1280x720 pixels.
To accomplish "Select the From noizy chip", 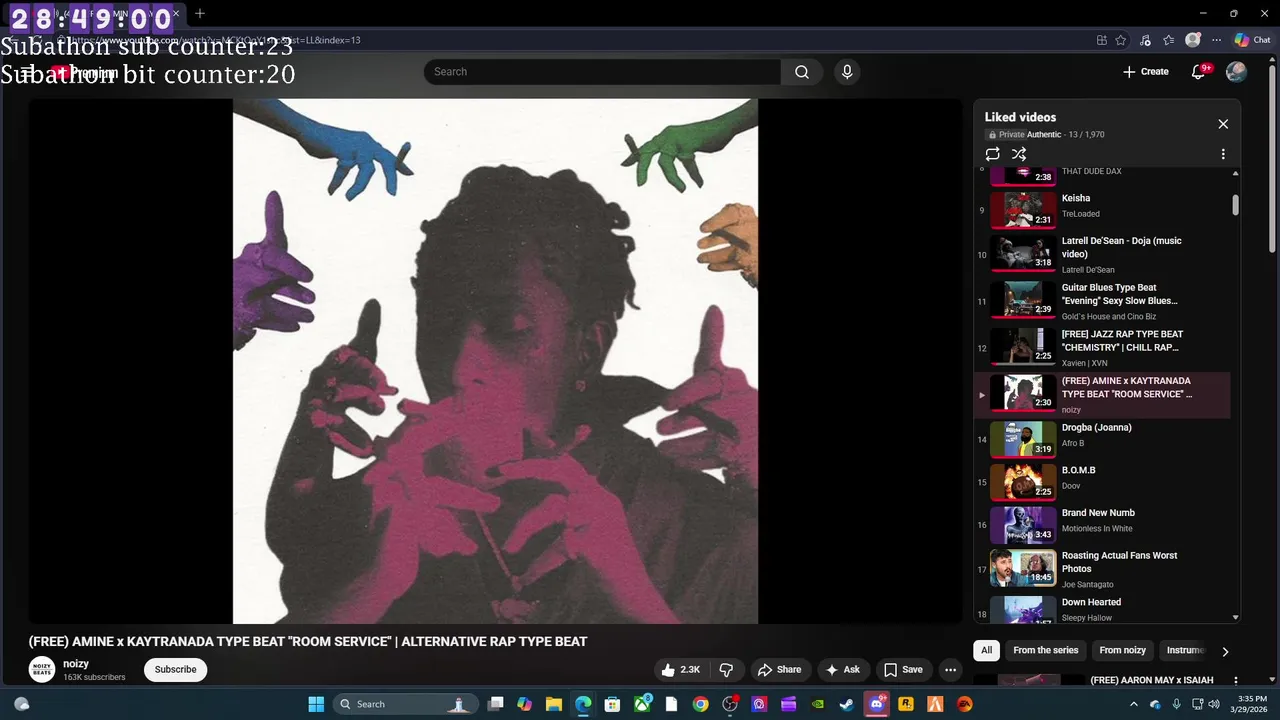I will point(1123,650).
